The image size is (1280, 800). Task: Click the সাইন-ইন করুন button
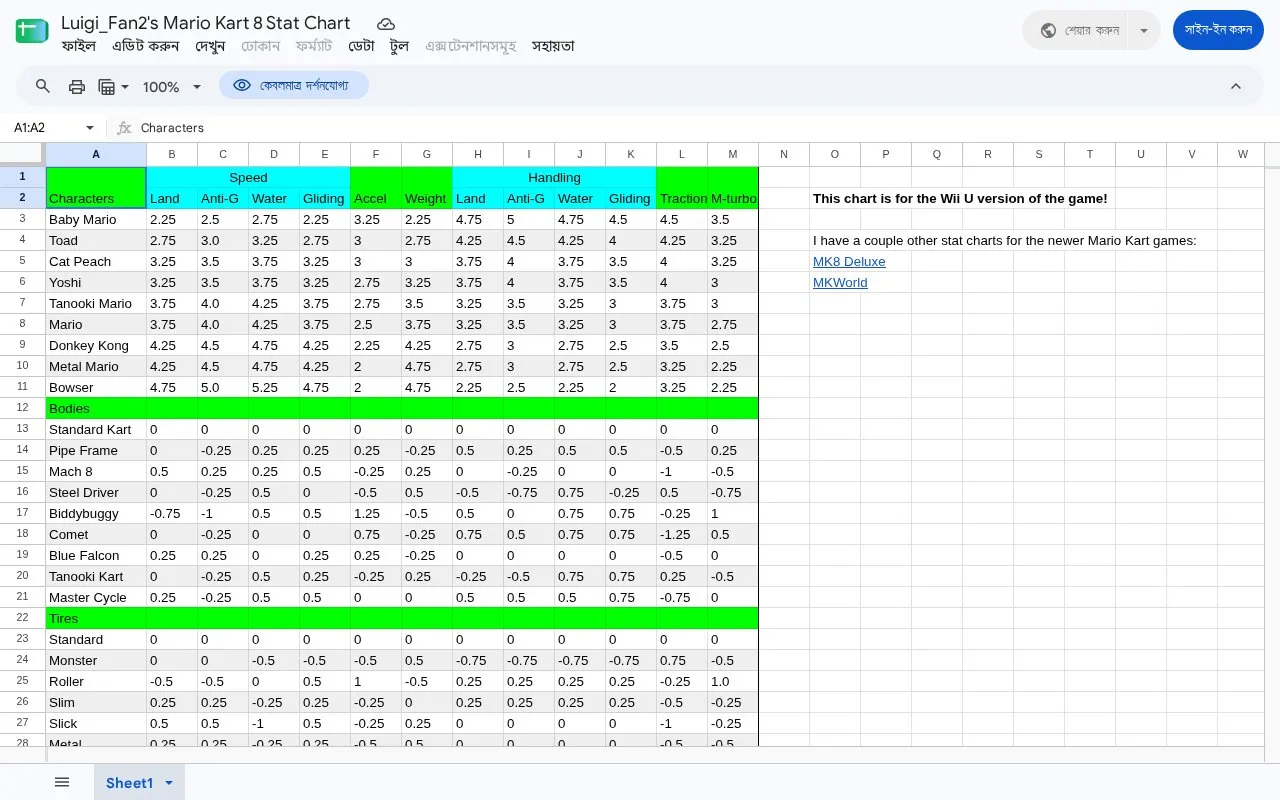(1218, 30)
